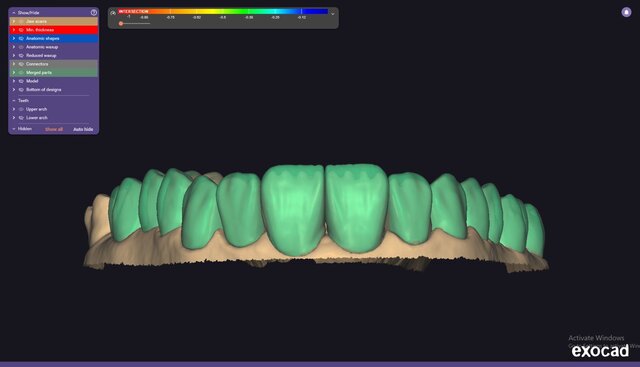Select the Min. thickness label
Image resolution: width=640 pixels, height=367 pixels.
coord(40,30)
